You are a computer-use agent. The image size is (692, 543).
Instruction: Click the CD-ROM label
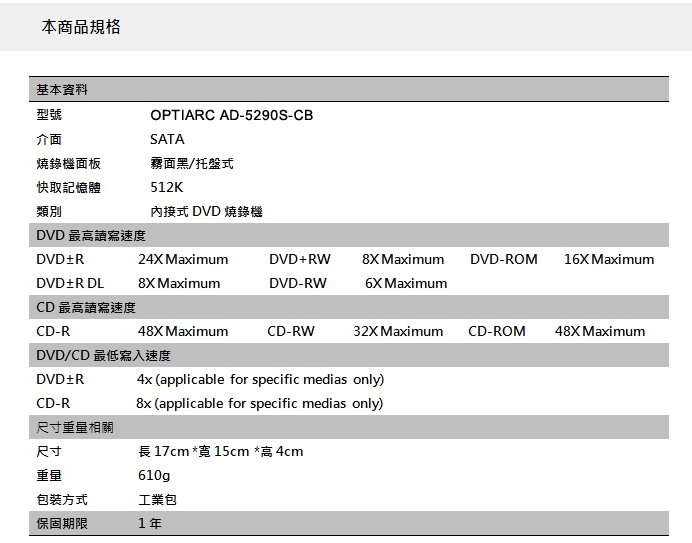point(497,331)
